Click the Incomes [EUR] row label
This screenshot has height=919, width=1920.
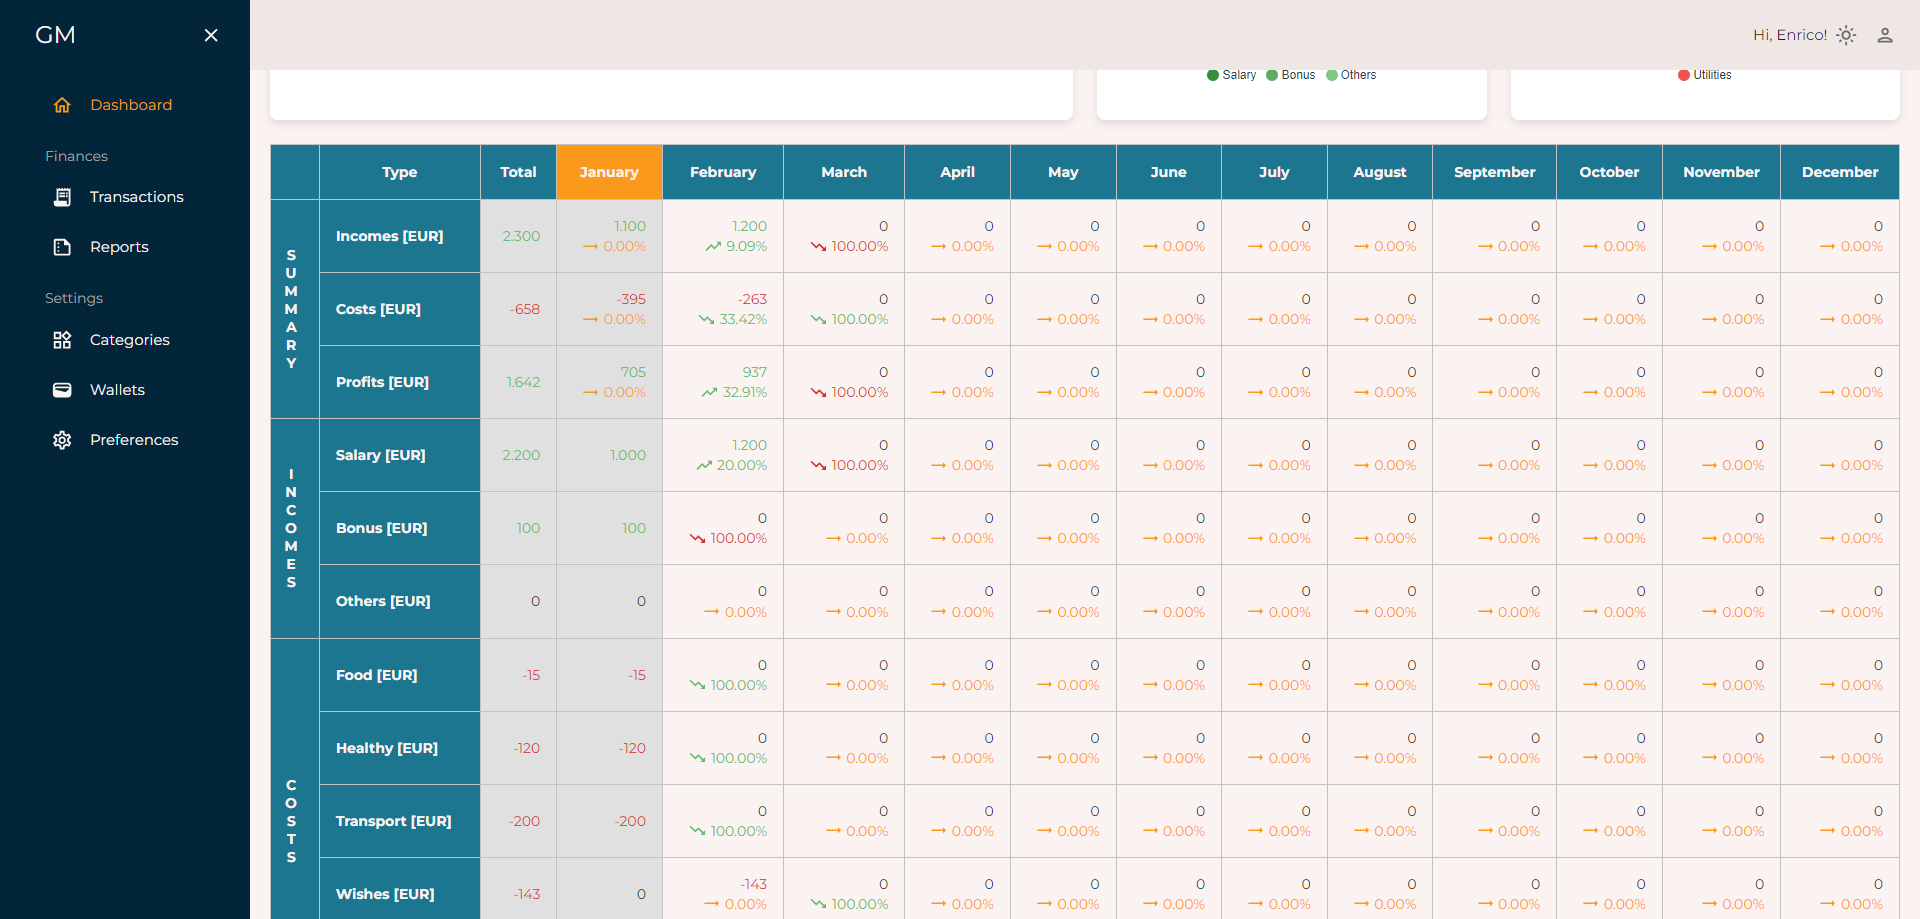pyautogui.click(x=389, y=236)
